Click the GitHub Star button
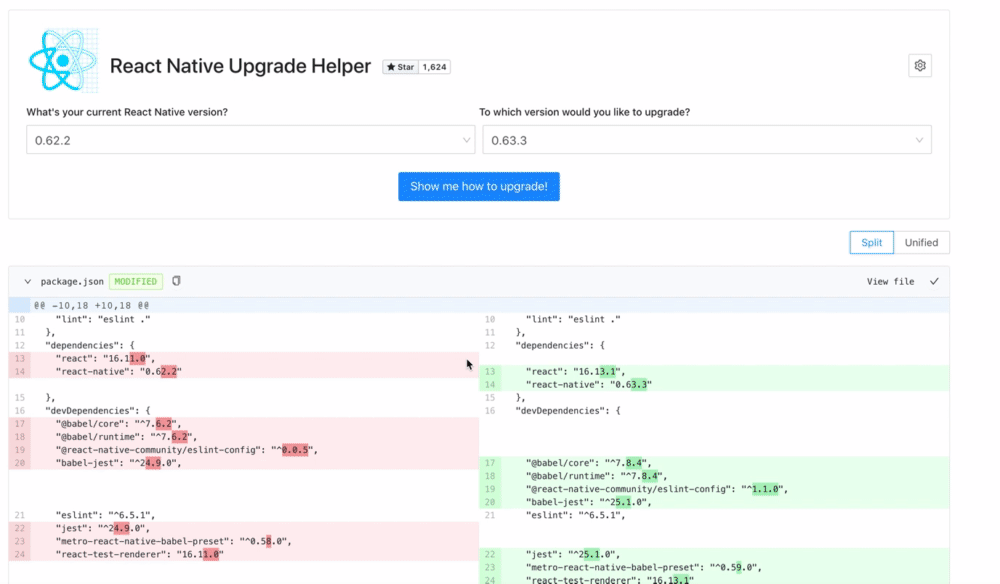This screenshot has width=1000, height=584. coord(400,67)
